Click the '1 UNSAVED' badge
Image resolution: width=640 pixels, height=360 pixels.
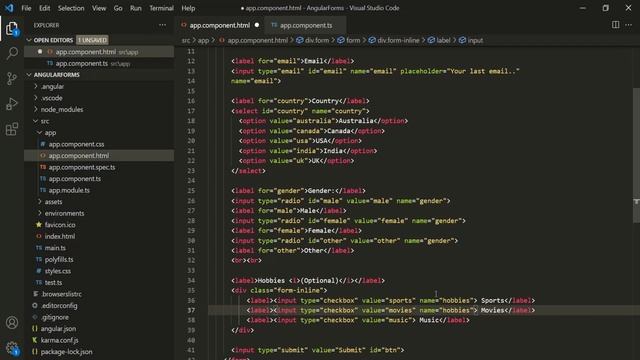click(92, 40)
